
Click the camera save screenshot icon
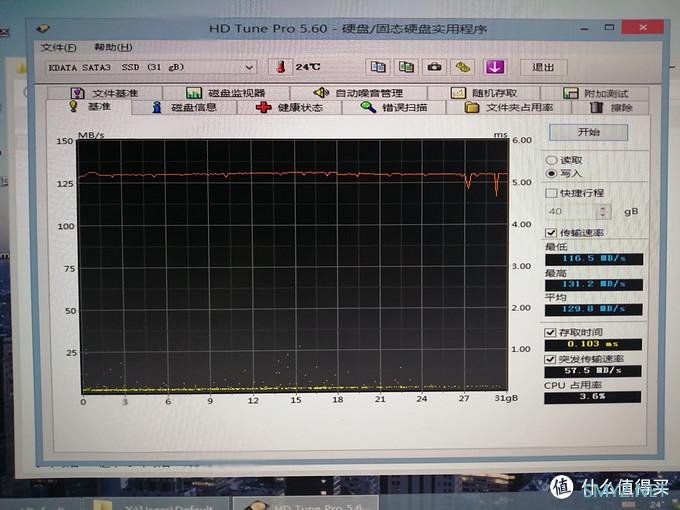[x=434, y=67]
